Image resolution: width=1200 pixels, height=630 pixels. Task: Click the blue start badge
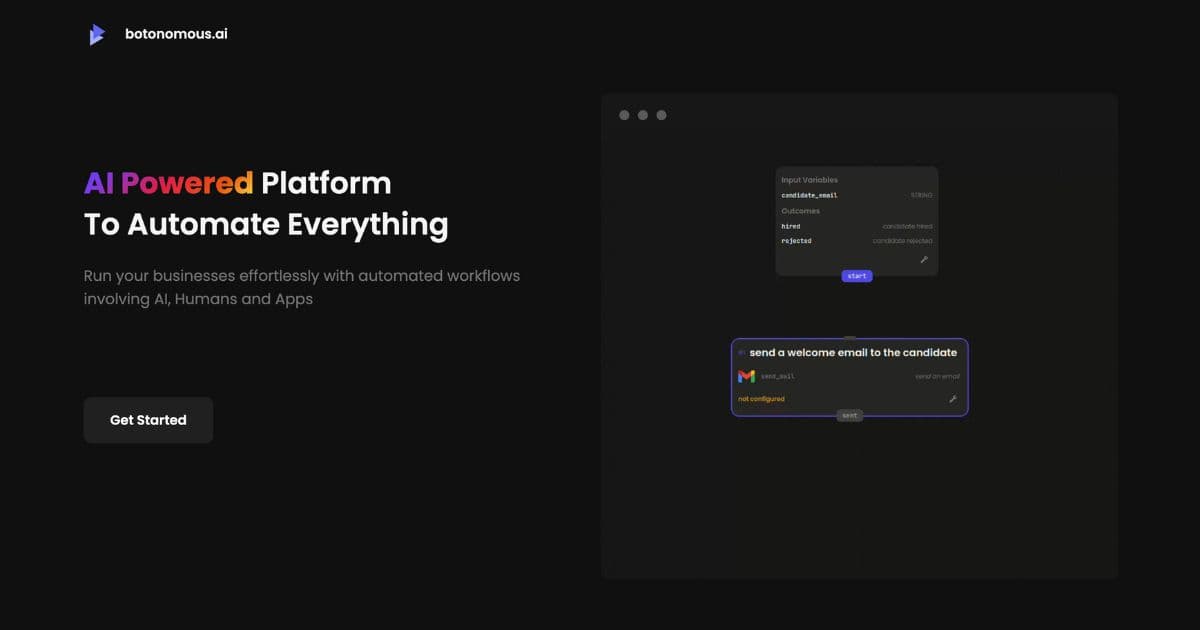tap(857, 276)
